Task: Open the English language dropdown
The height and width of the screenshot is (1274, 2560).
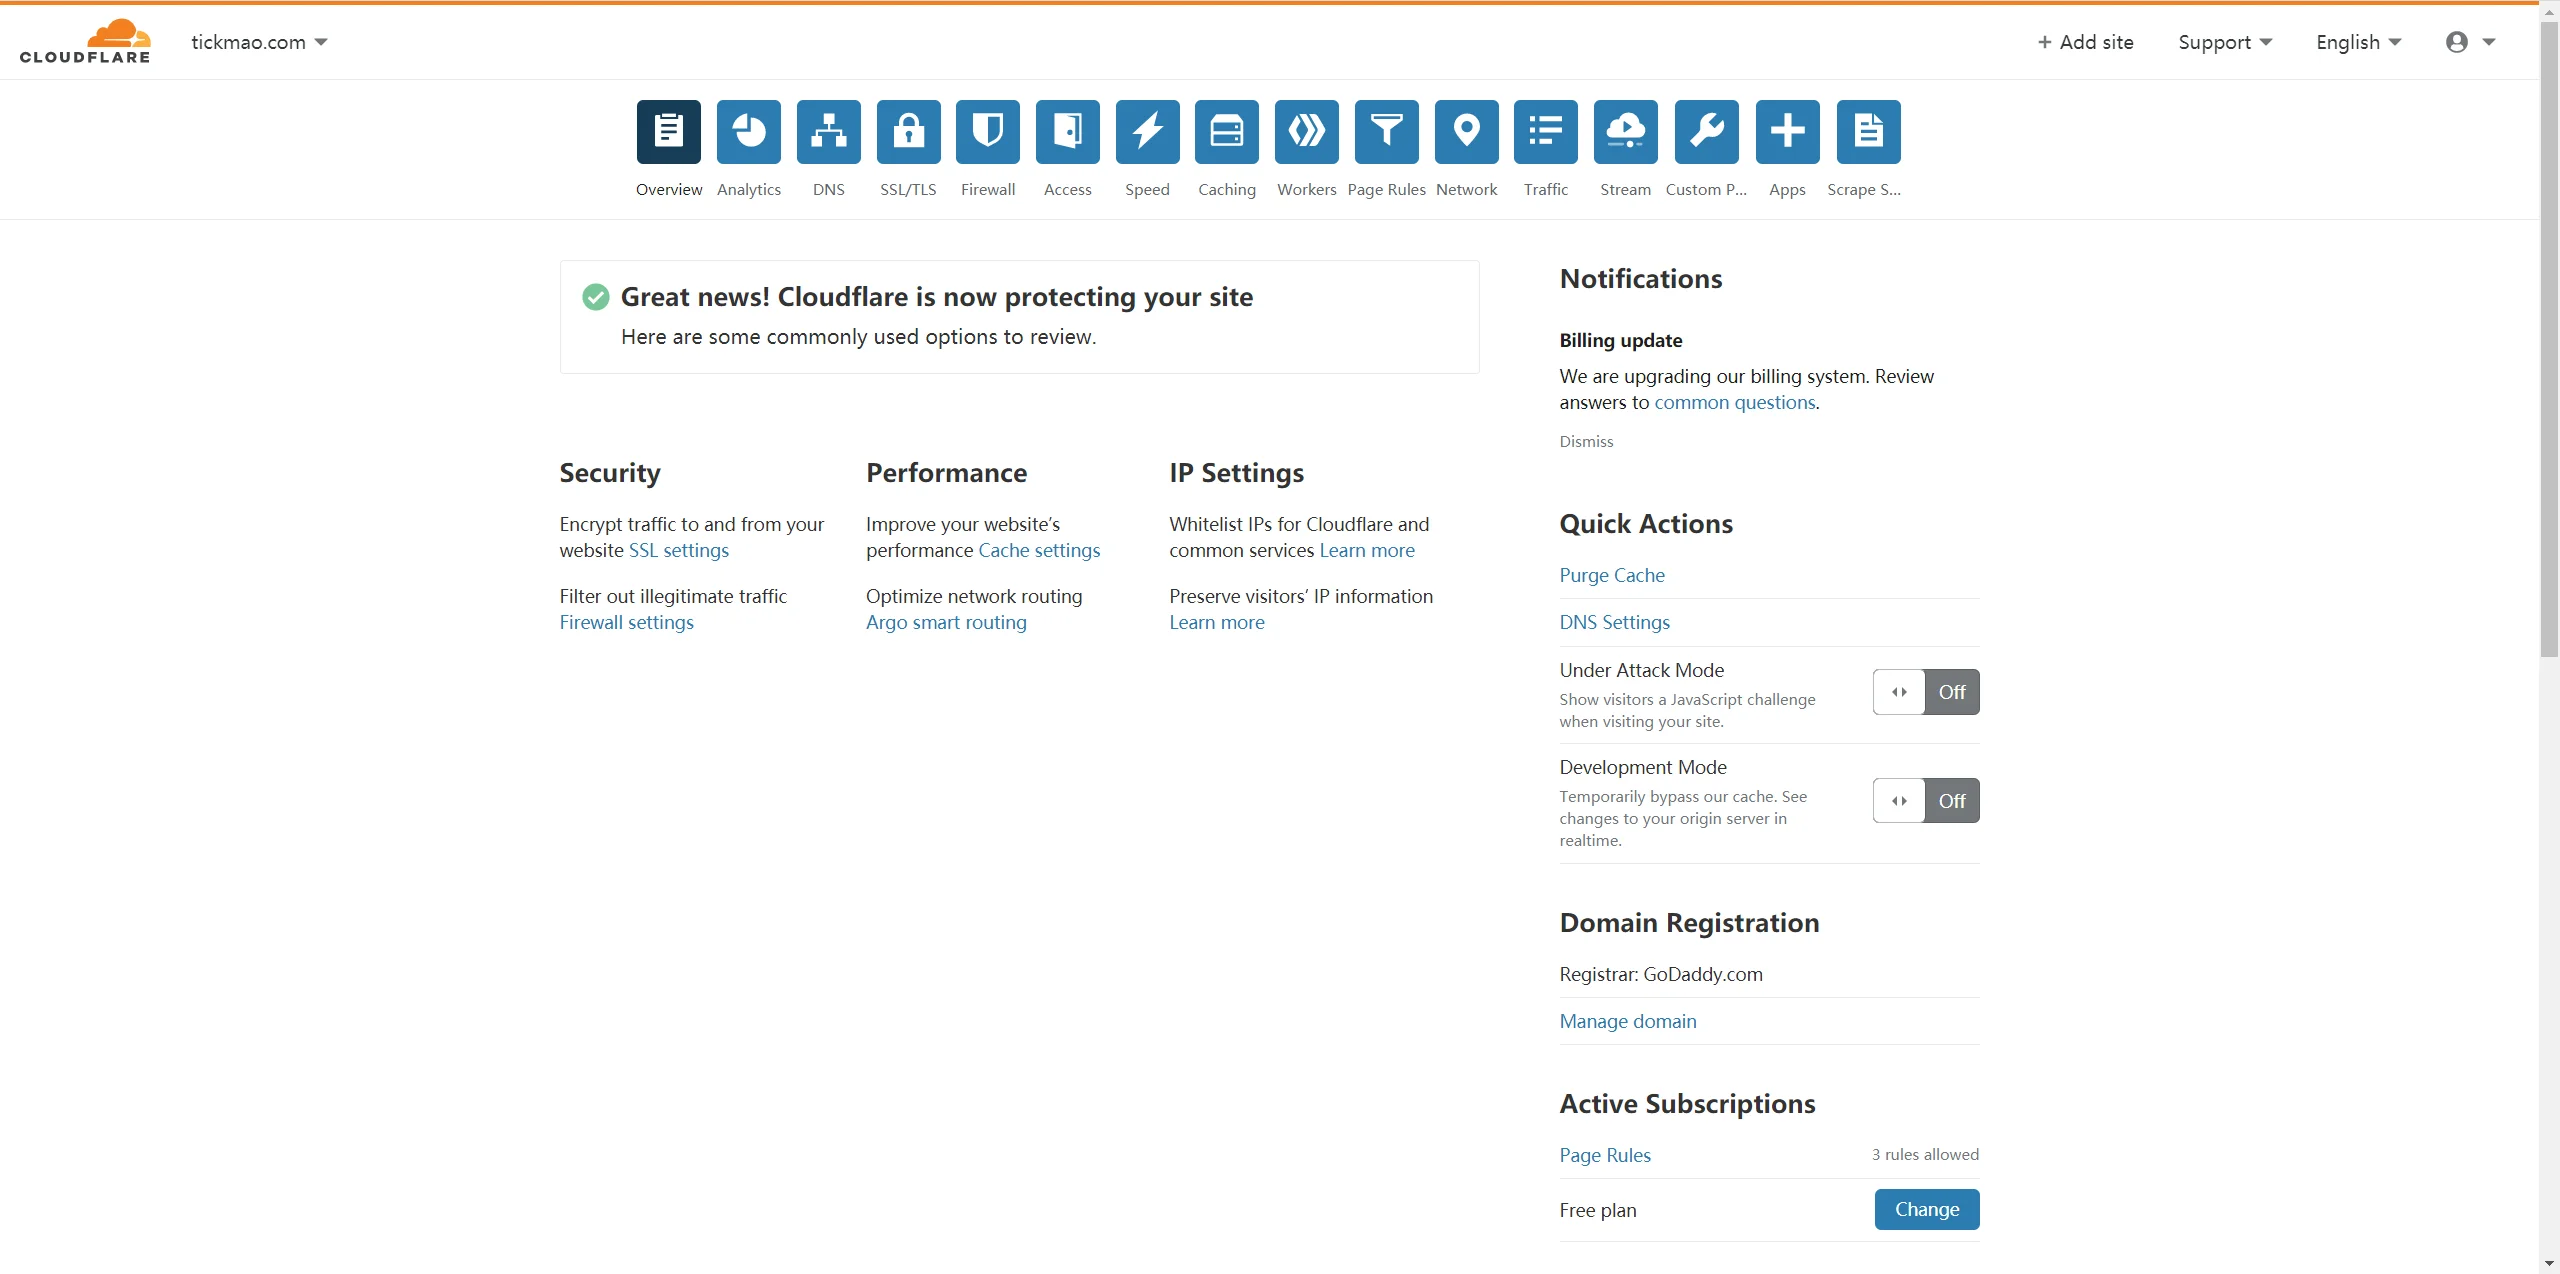Action: click(x=2358, y=42)
